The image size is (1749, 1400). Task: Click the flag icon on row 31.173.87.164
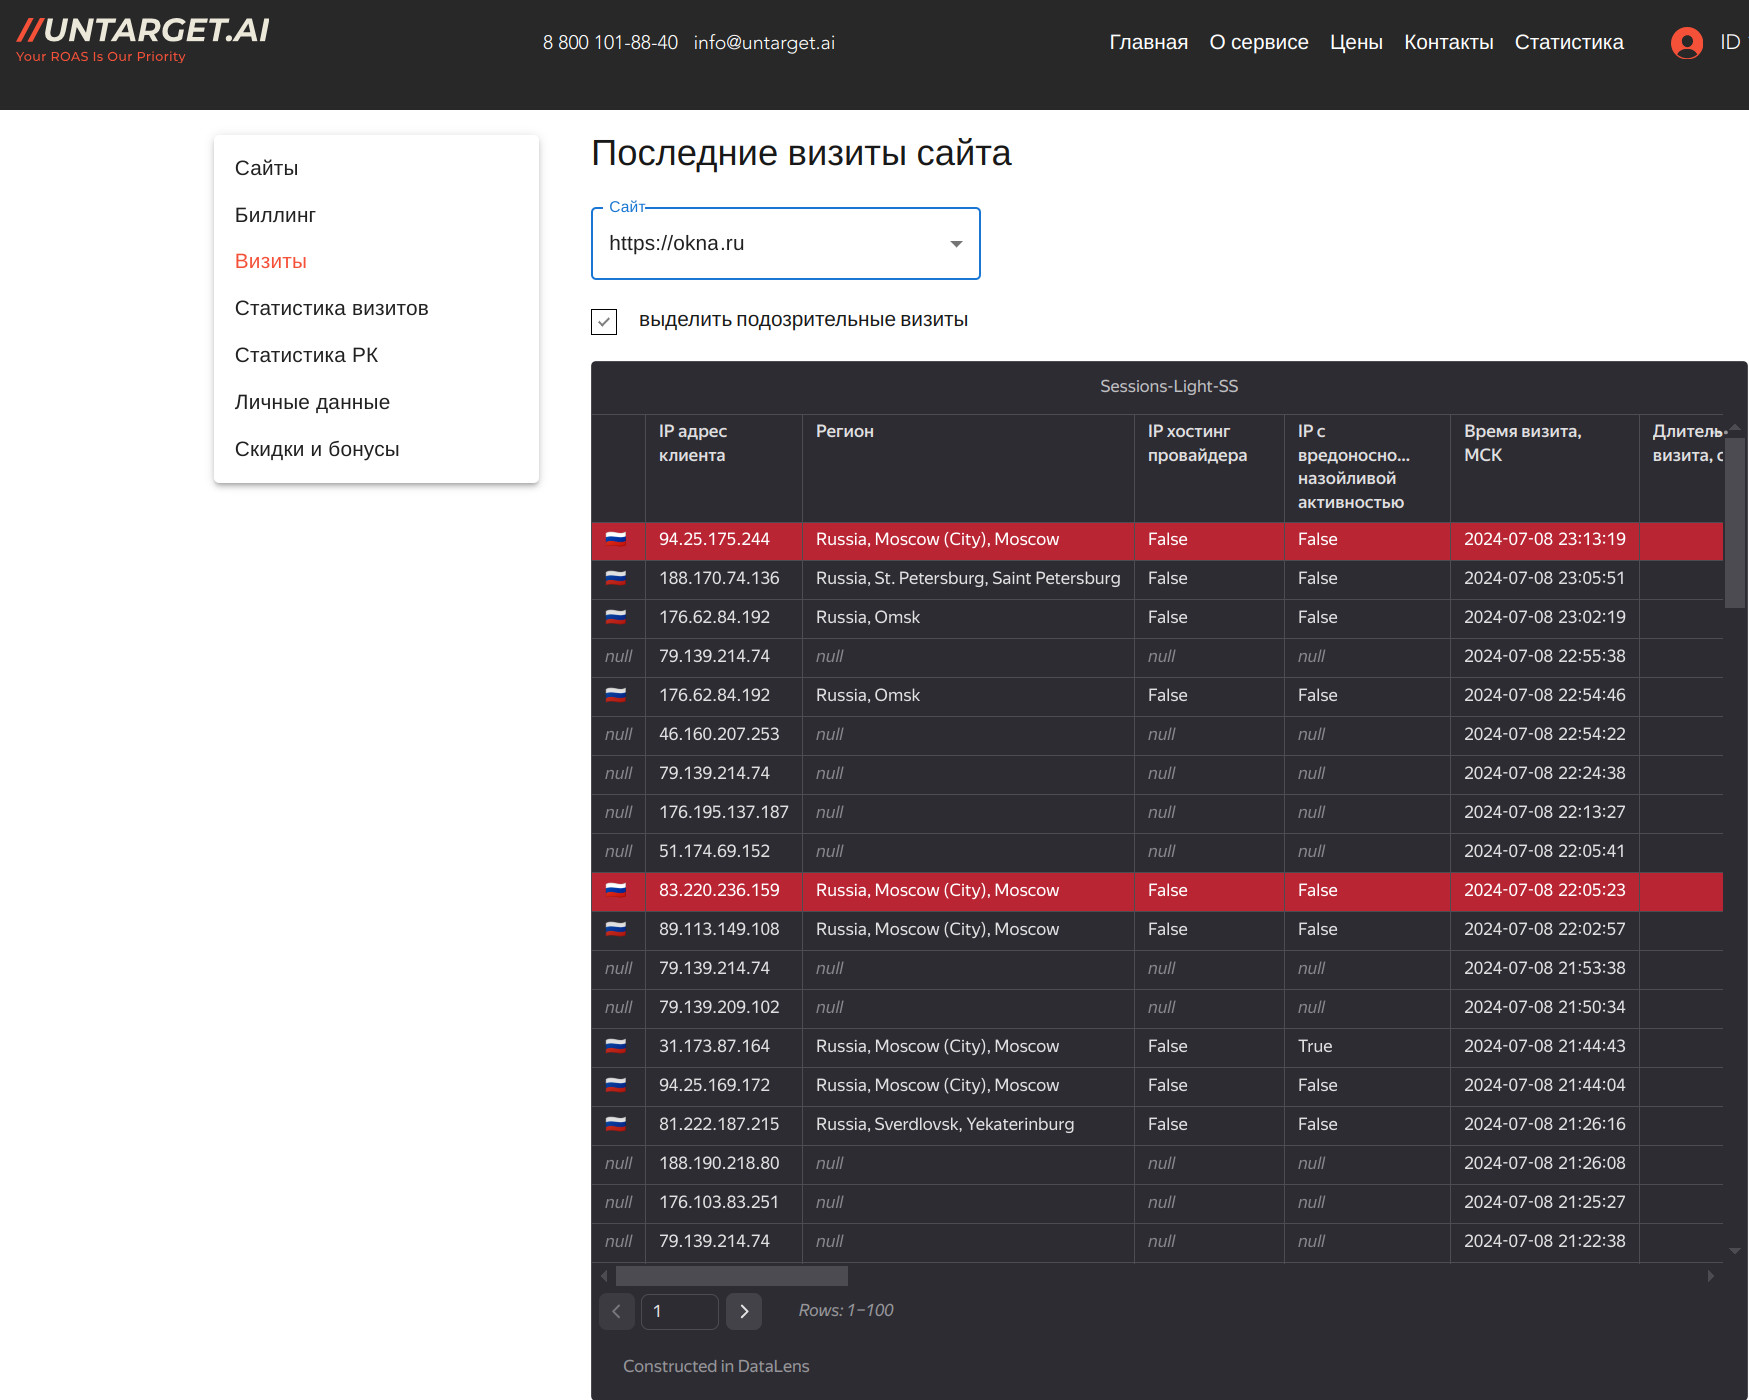(618, 1046)
